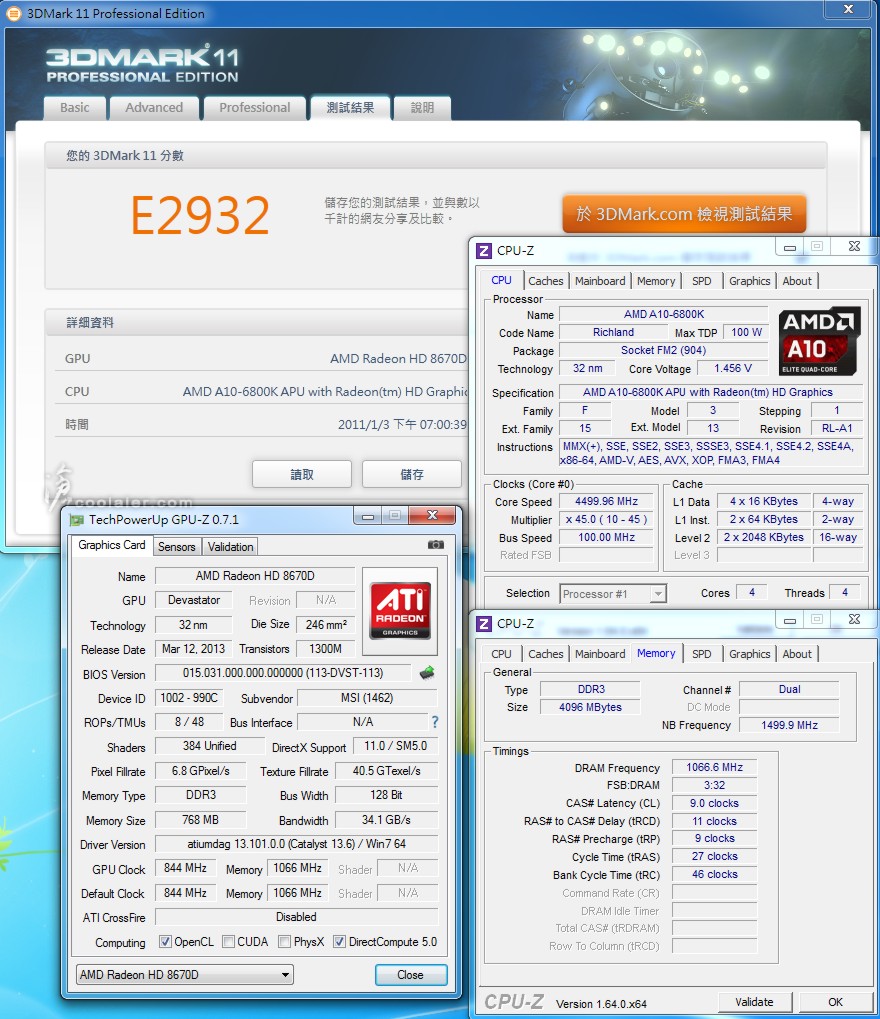The width and height of the screenshot is (880, 1019).
Task: Switch to the Advanced tab in 3DMark
Action: click(154, 108)
